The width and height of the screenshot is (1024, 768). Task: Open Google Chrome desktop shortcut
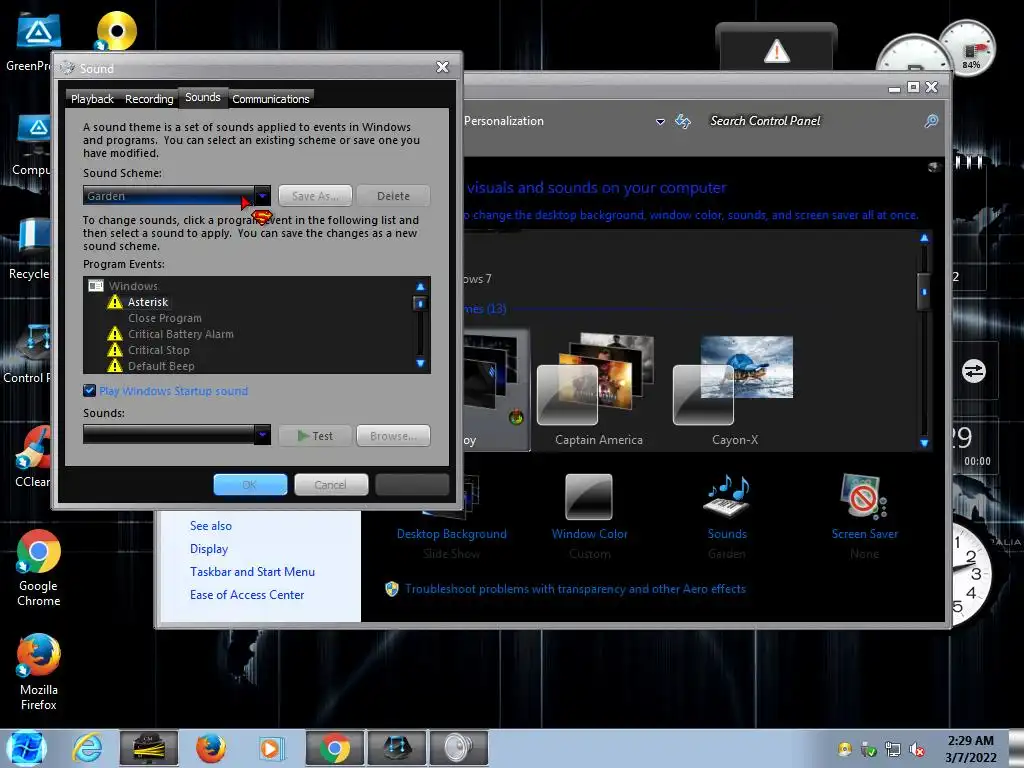(x=39, y=567)
